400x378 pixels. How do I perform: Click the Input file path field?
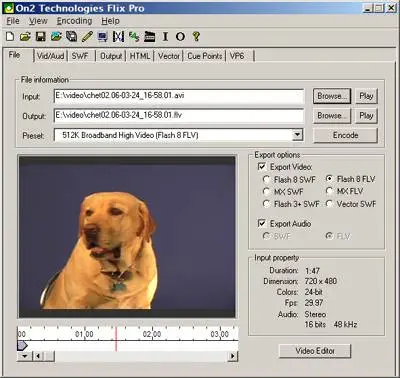tap(179, 96)
